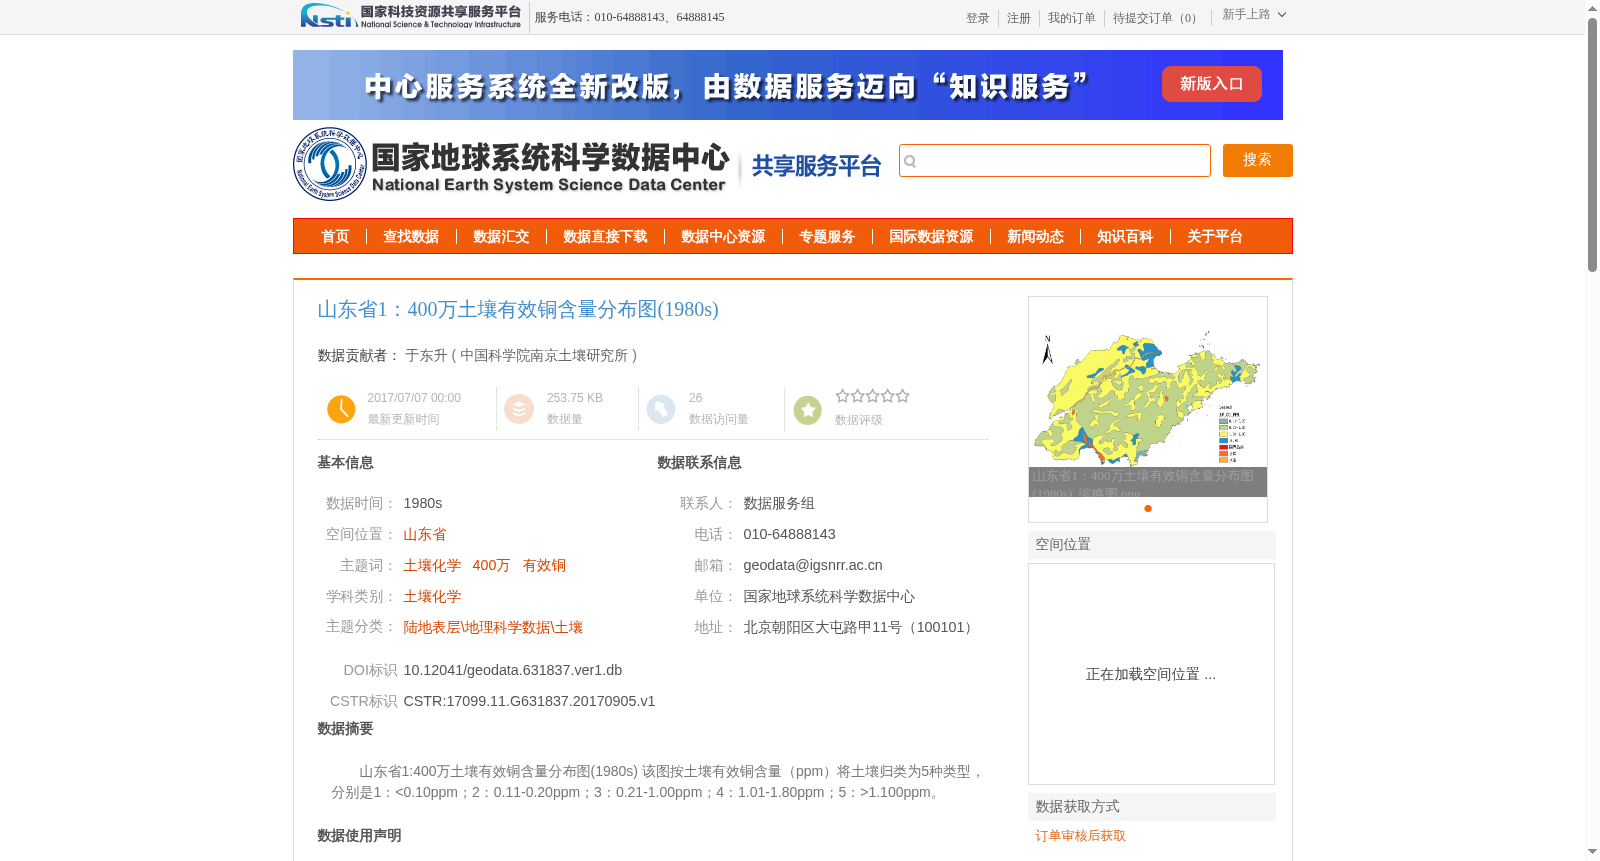The height and width of the screenshot is (861, 1600).
Task: Click the 注册 link
Action: point(1019,18)
